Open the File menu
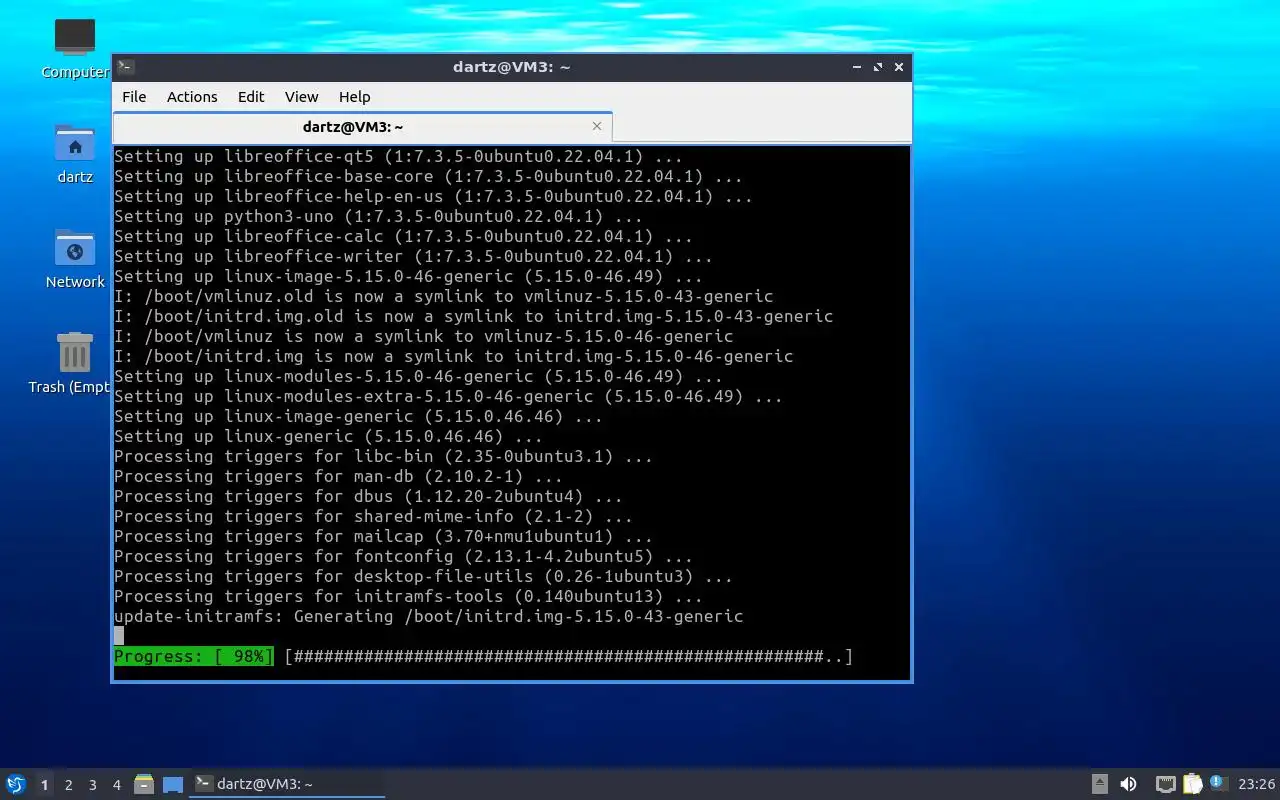Screen dimensions: 1280x800 tap(134, 97)
